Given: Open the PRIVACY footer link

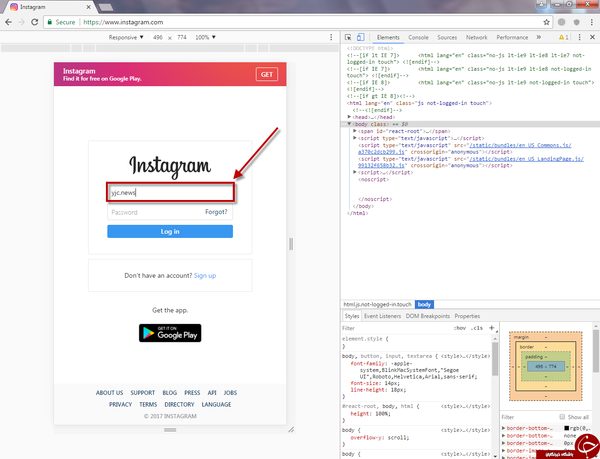Looking at the screenshot, I should point(120,404).
